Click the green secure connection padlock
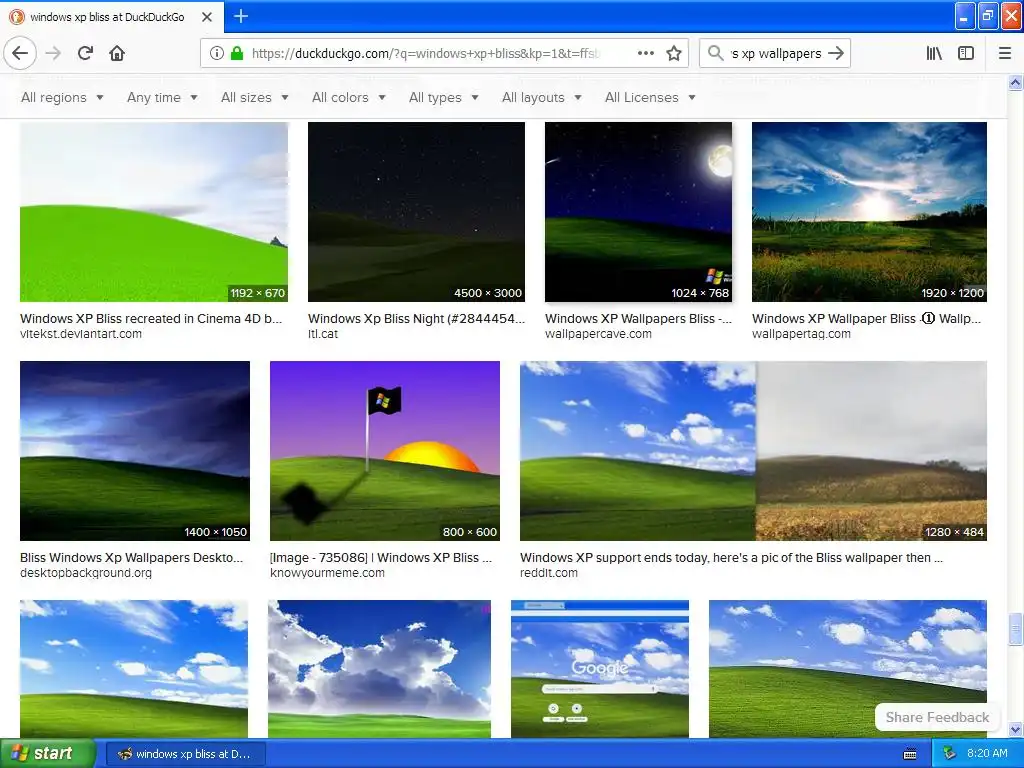The height and width of the screenshot is (768, 1024). 237,54
